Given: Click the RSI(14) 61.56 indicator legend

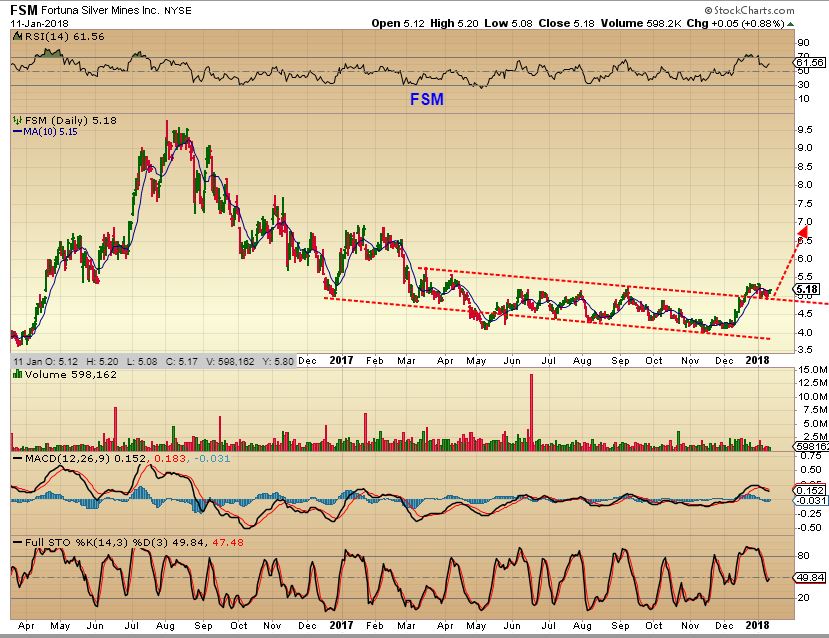Looking at the screenshot, I should [x=65, y=36].
